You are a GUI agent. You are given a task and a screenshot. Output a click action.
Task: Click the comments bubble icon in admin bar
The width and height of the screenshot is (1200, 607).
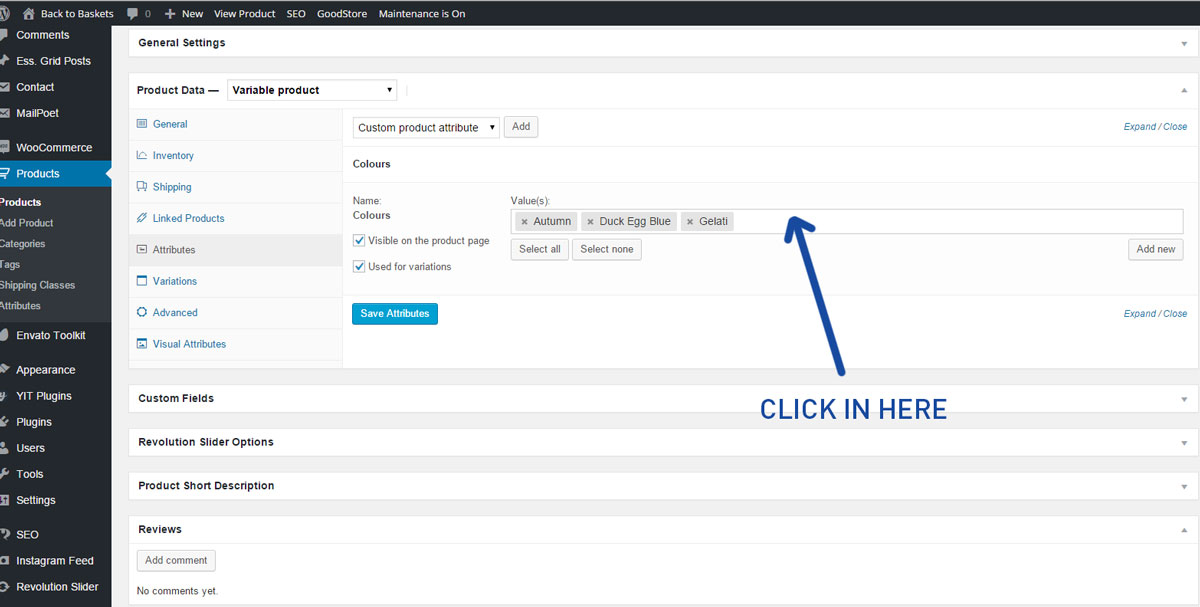[133, 14]
